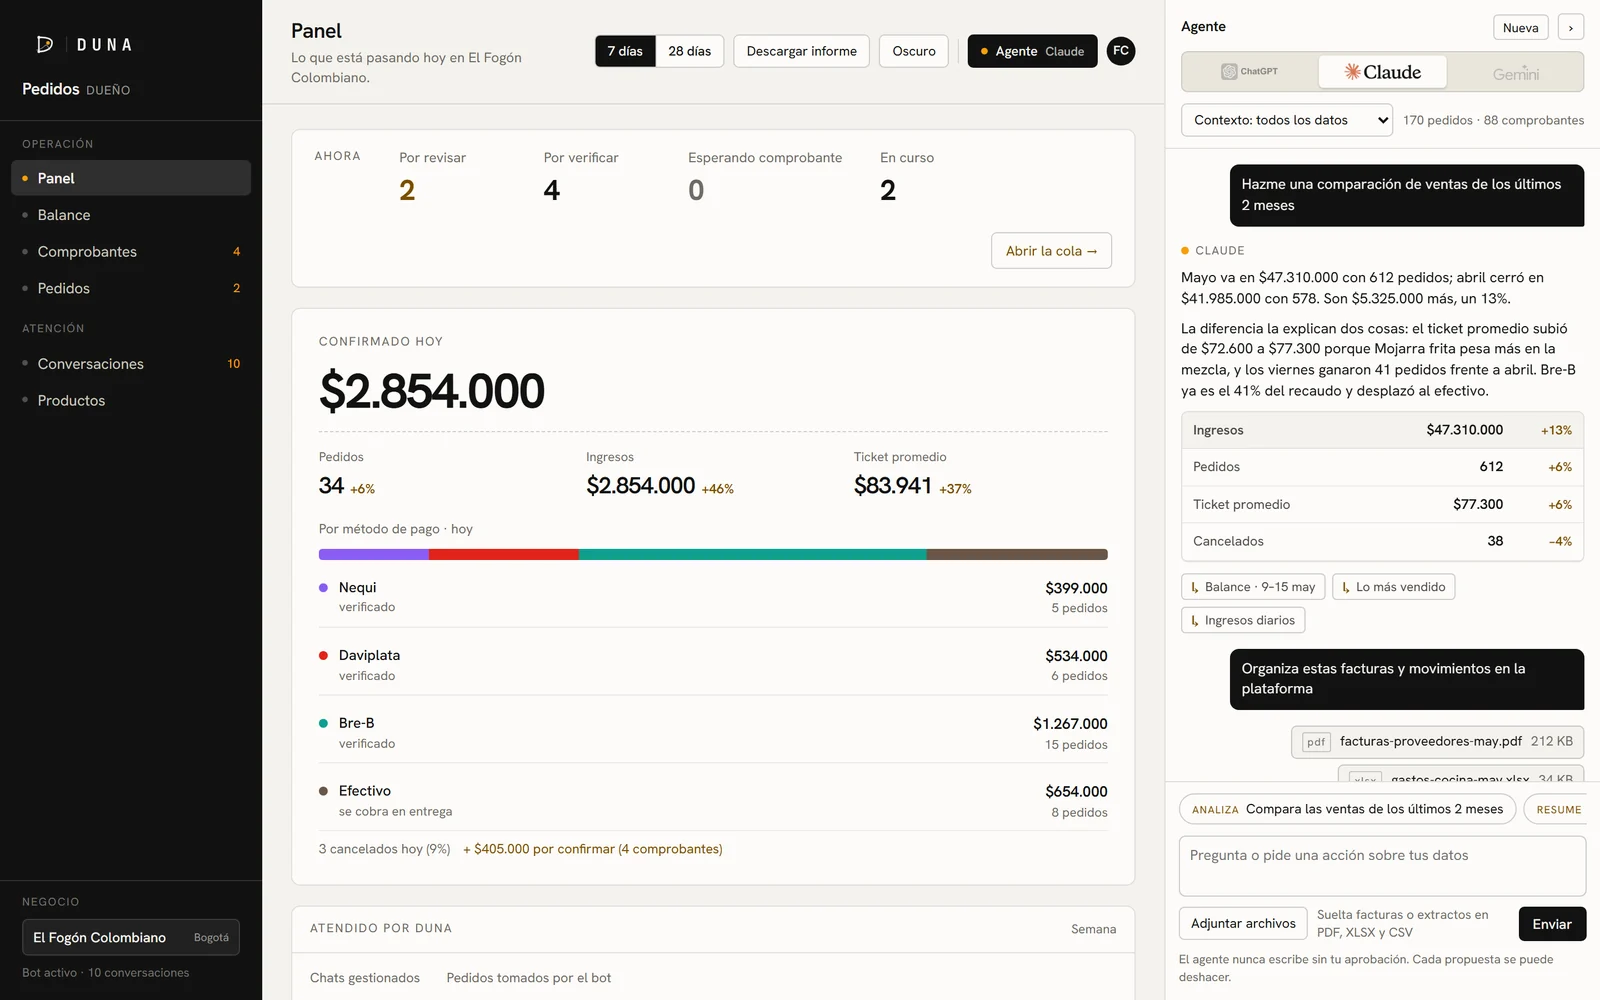Screen dimensions: 1600x1000
Task: Collapse the Agente panel with chevron
Action: (1571, 28)
